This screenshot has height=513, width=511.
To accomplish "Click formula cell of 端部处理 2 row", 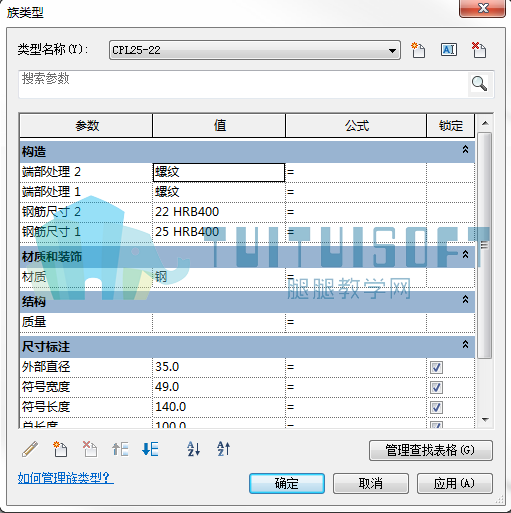I will 356,172.
